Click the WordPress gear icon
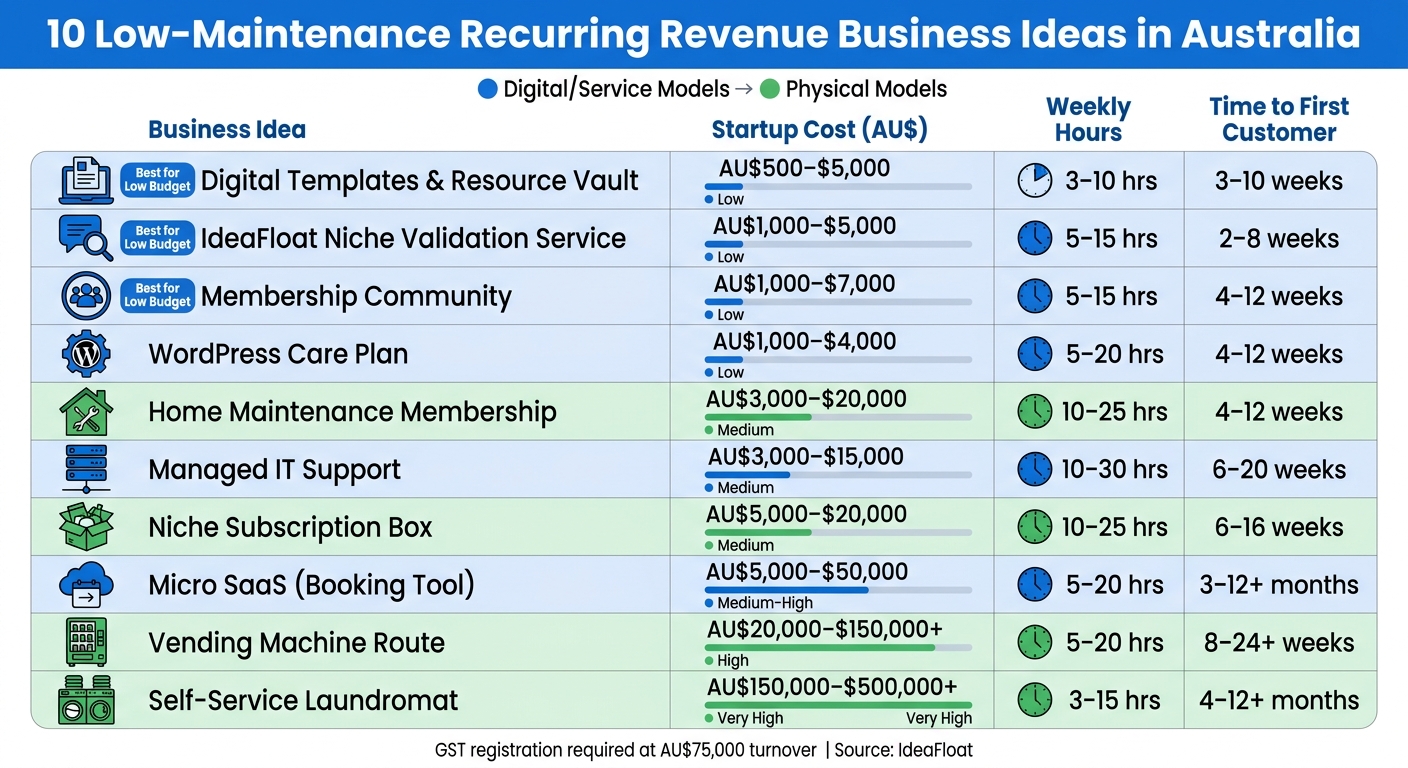1408x768 pixels. [x=86, y=353]
